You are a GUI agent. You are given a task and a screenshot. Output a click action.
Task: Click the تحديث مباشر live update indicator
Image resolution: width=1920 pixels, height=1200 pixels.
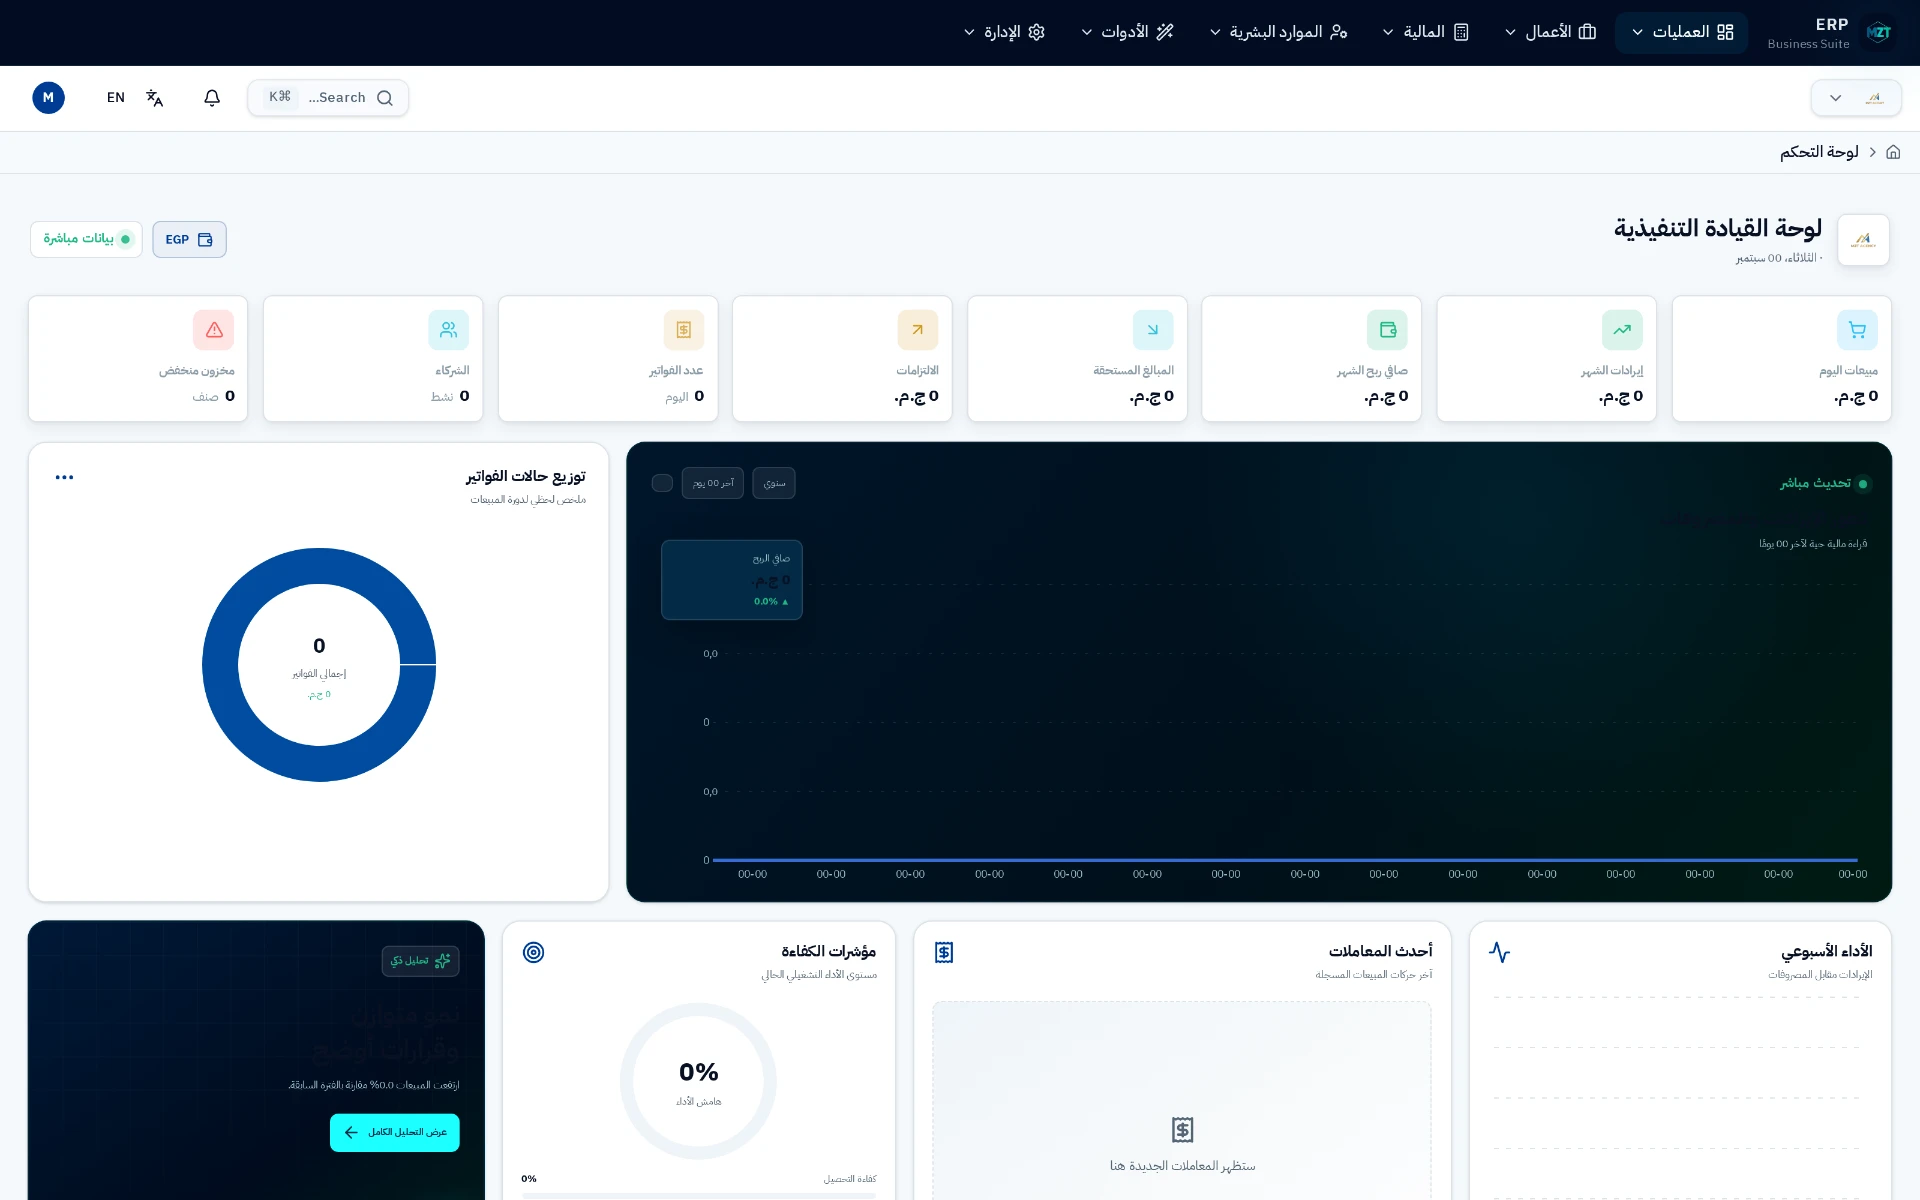[1825, 483]
